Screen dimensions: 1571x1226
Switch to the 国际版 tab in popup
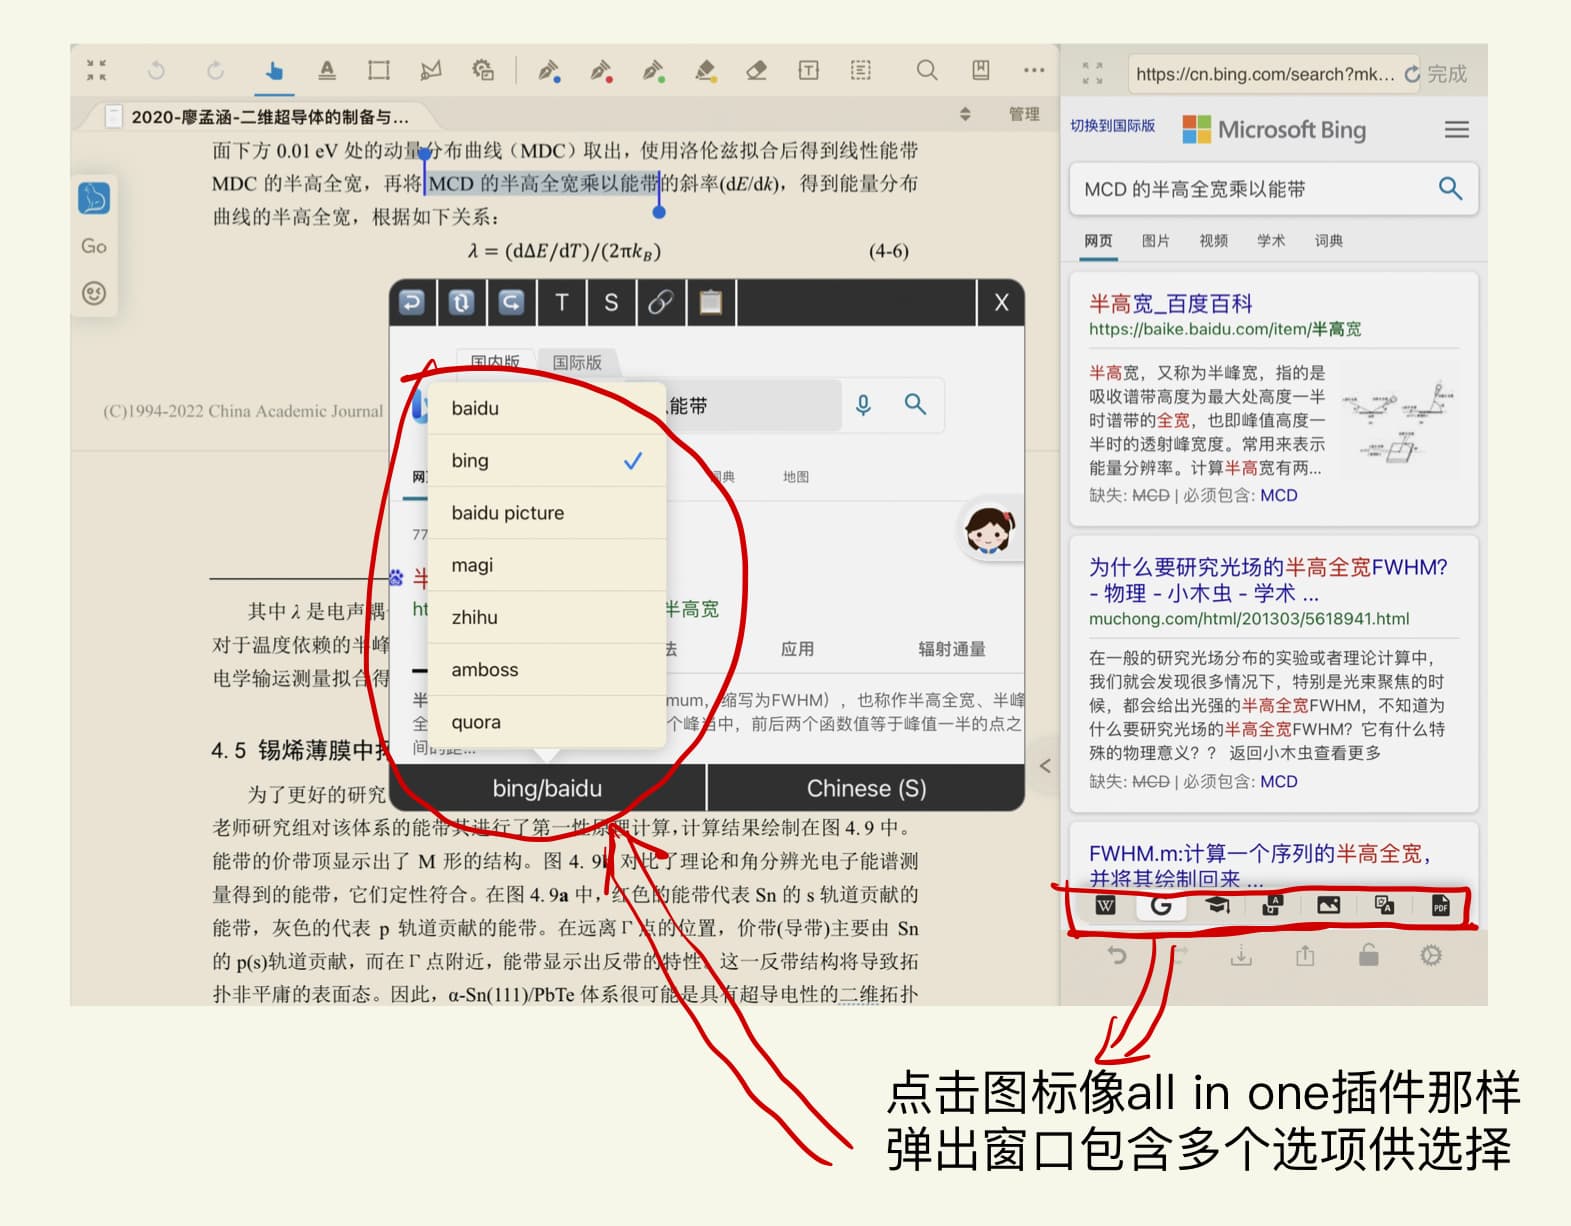pyautogui.click(x=577, y=362)
